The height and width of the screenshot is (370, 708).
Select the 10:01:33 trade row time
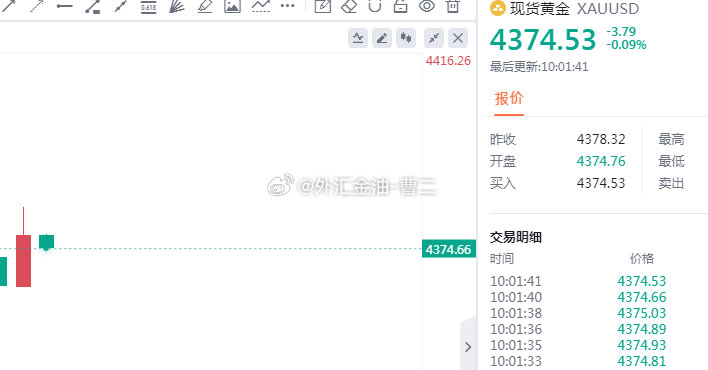(516, 361)
